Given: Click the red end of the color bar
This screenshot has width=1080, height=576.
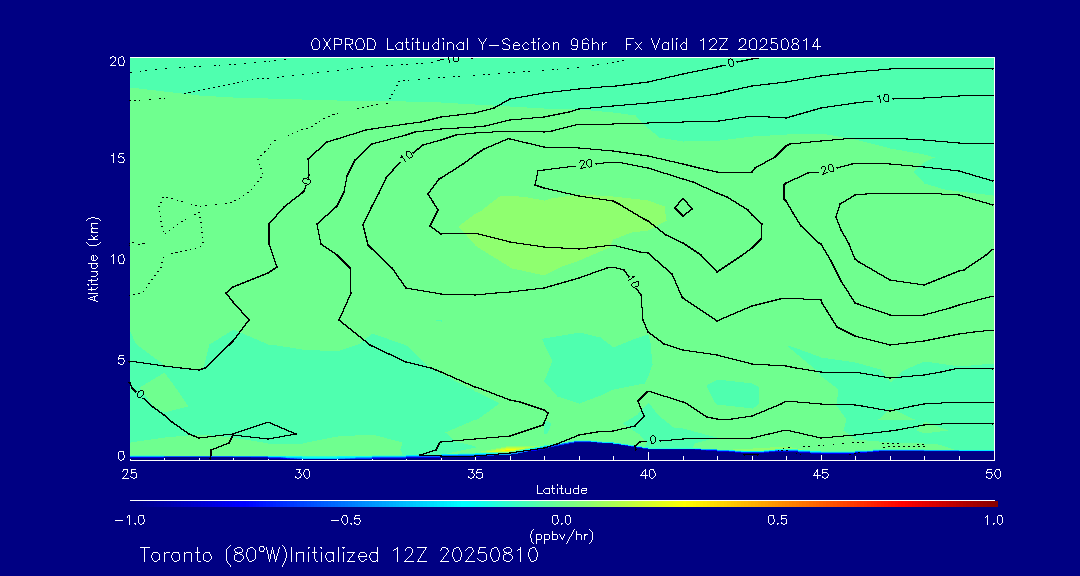Looking at the screenshot, I should 988,502.
